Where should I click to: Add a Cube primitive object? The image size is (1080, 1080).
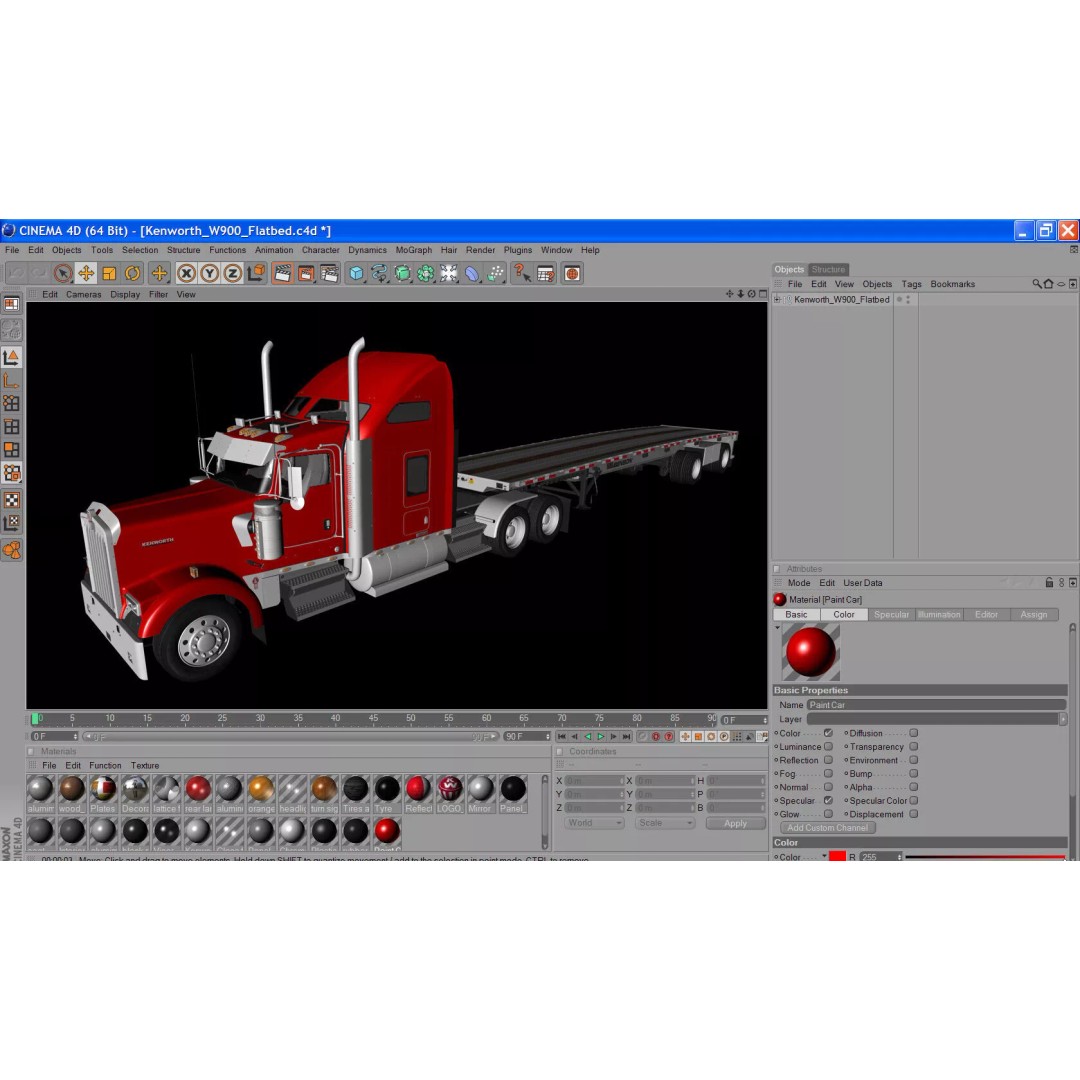pyautogui.click(x=356, y=273)
